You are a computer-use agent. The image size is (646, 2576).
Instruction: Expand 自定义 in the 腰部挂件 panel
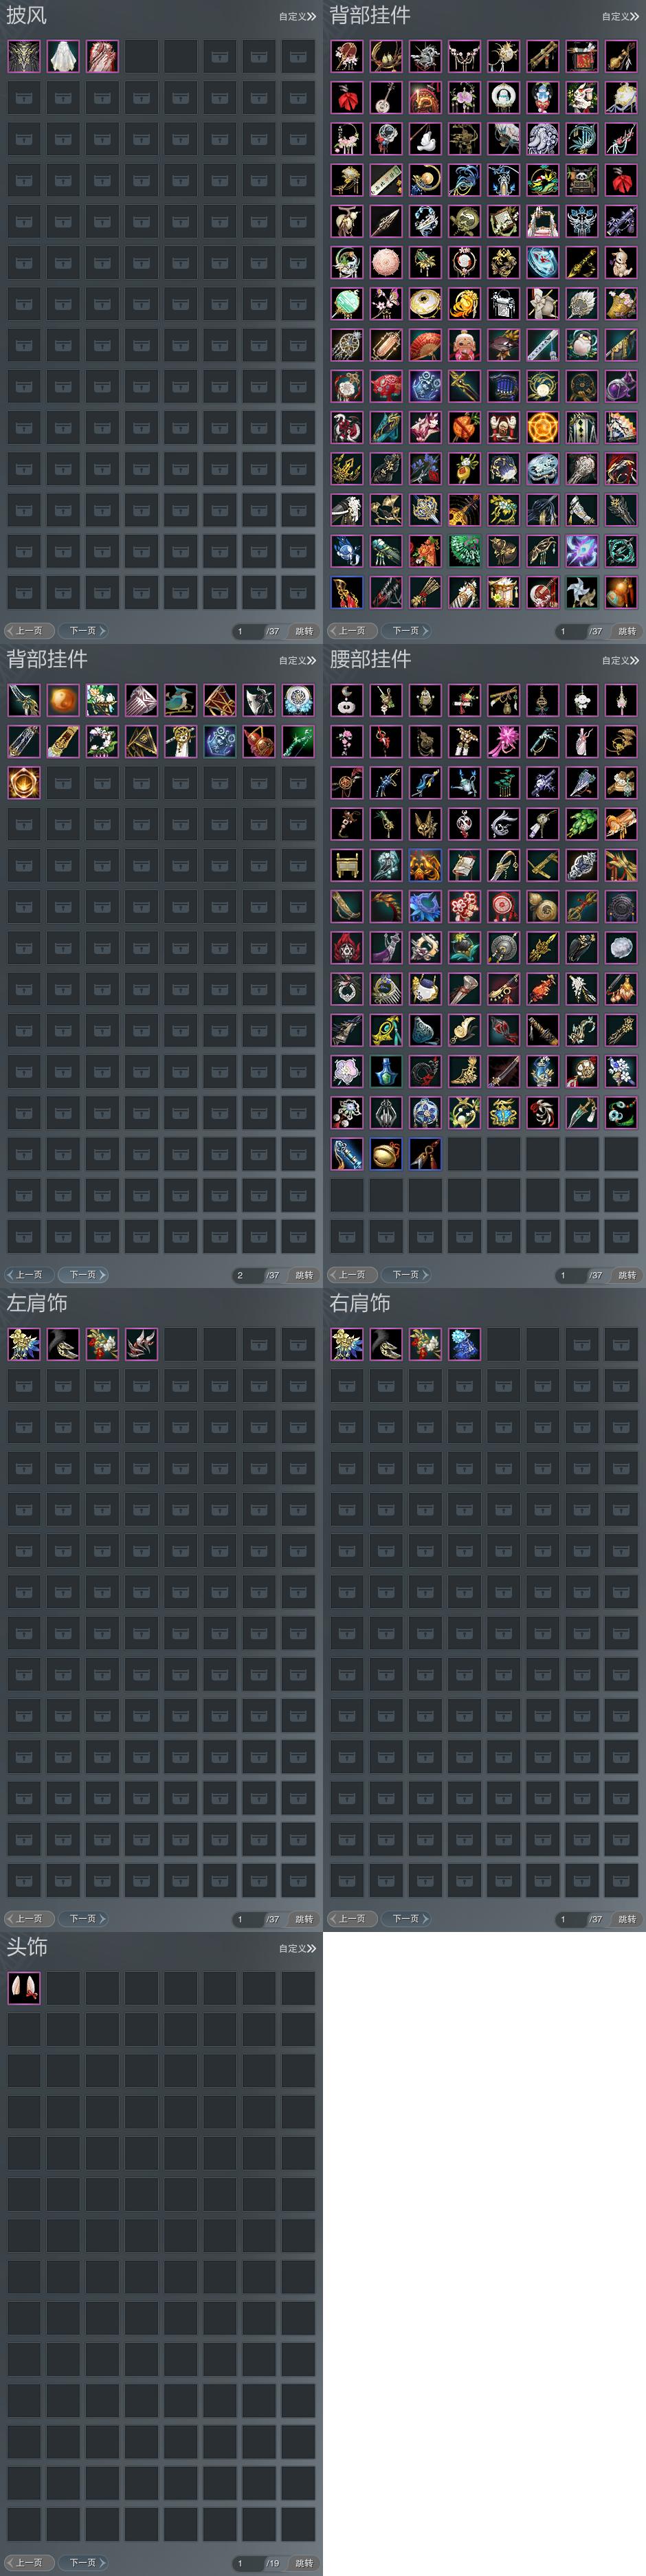click(620, 660)
